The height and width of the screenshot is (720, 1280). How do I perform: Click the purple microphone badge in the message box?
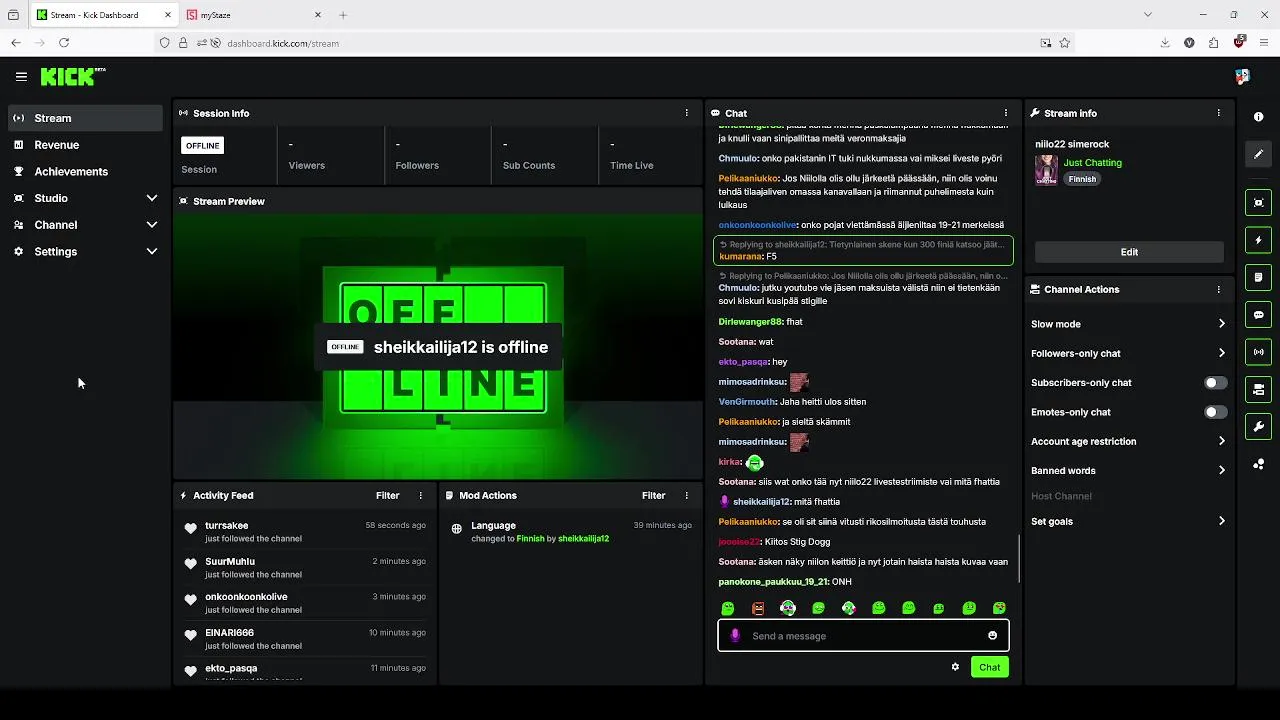735,636
